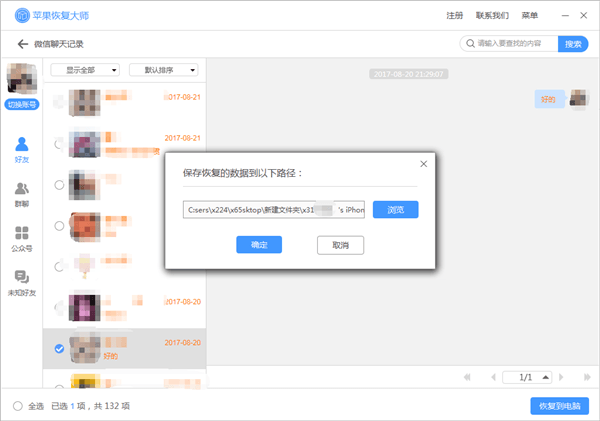
Task: Open the 显示全部 filter dropdown
Action: (x=85, y=70)
